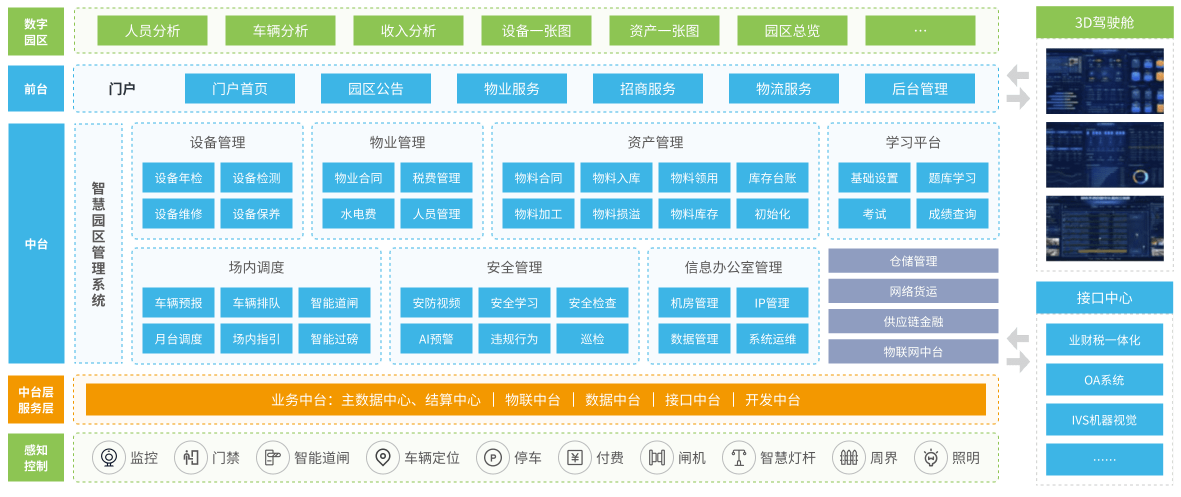Click the 付费 yen payment icon
The image size is (1181, 497).
click(574, 458)
